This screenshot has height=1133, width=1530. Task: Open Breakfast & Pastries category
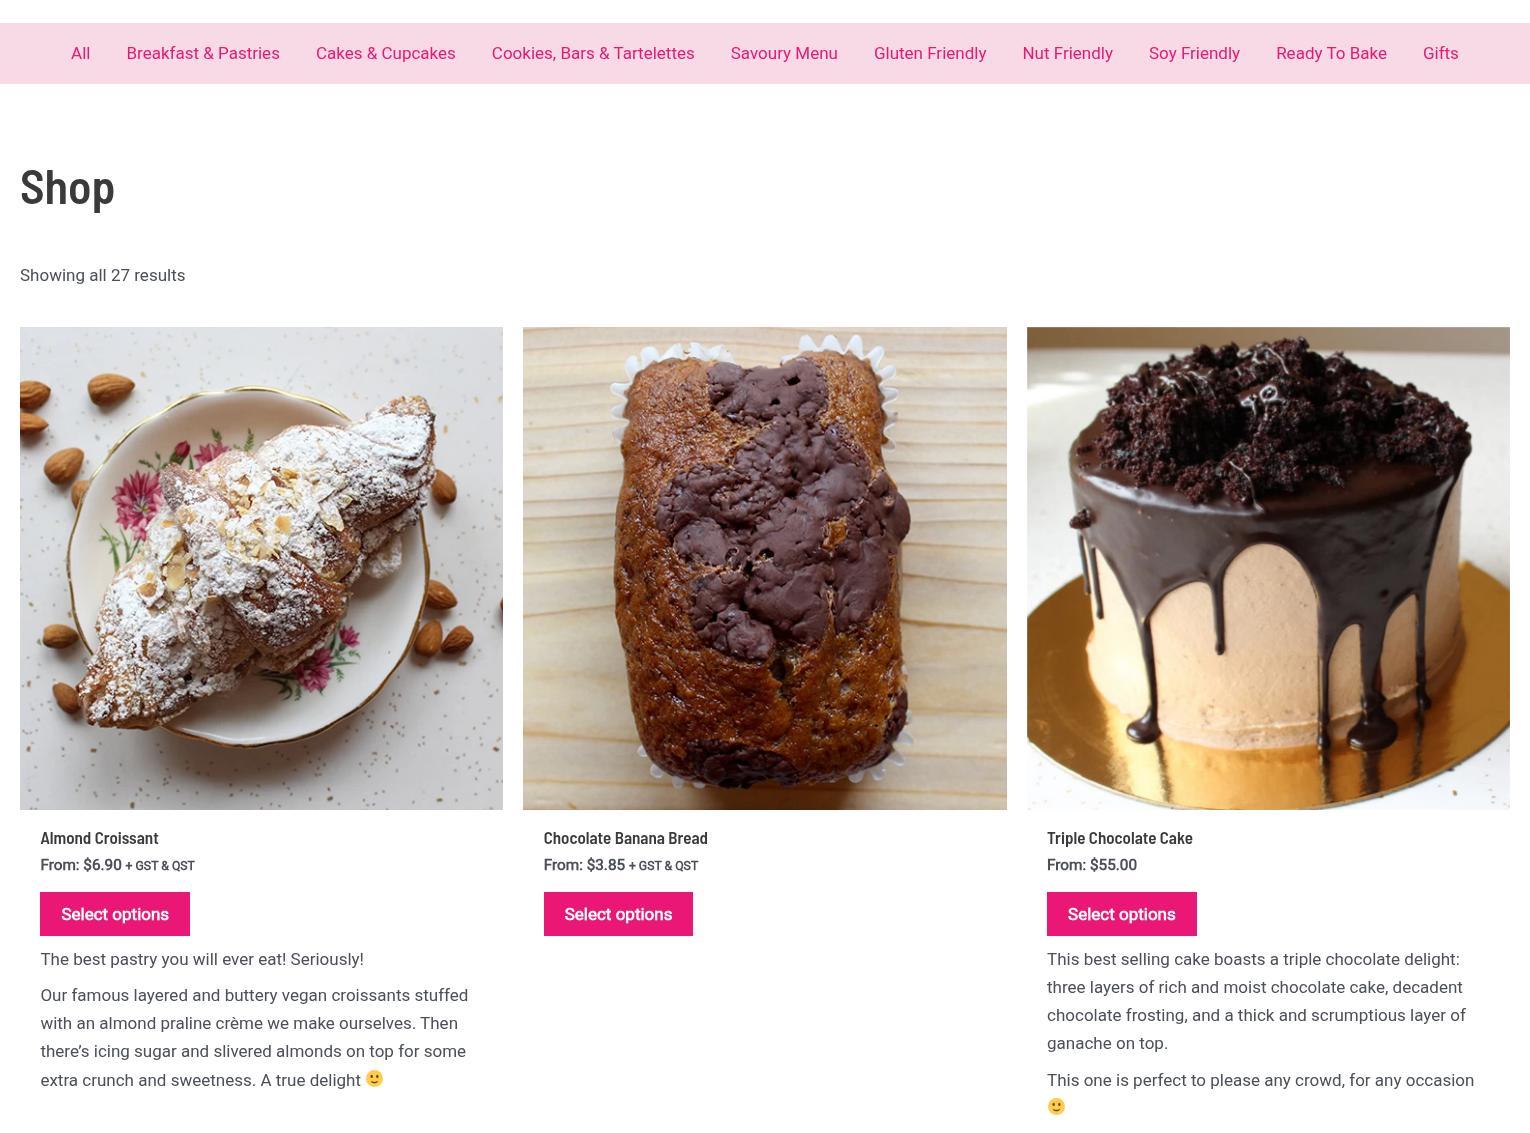coord(203,54)
